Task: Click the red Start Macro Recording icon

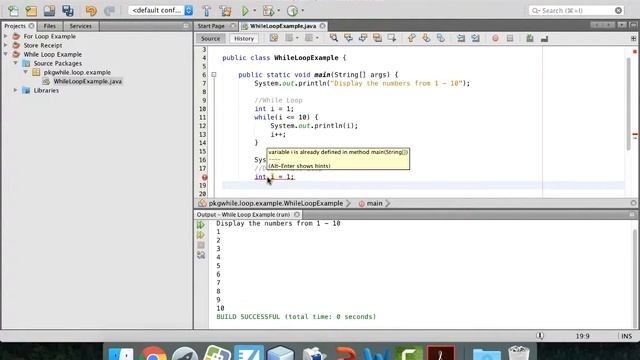Action: coord(495,38)
